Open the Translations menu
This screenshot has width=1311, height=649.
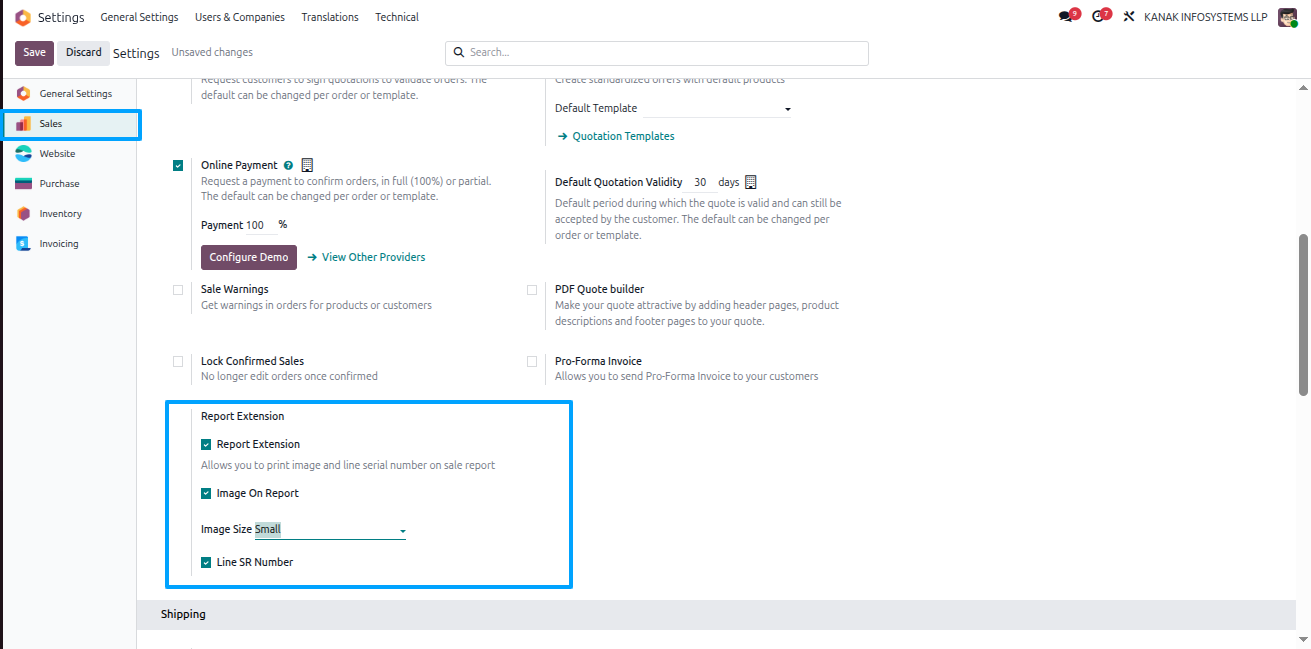click(330, 17)
